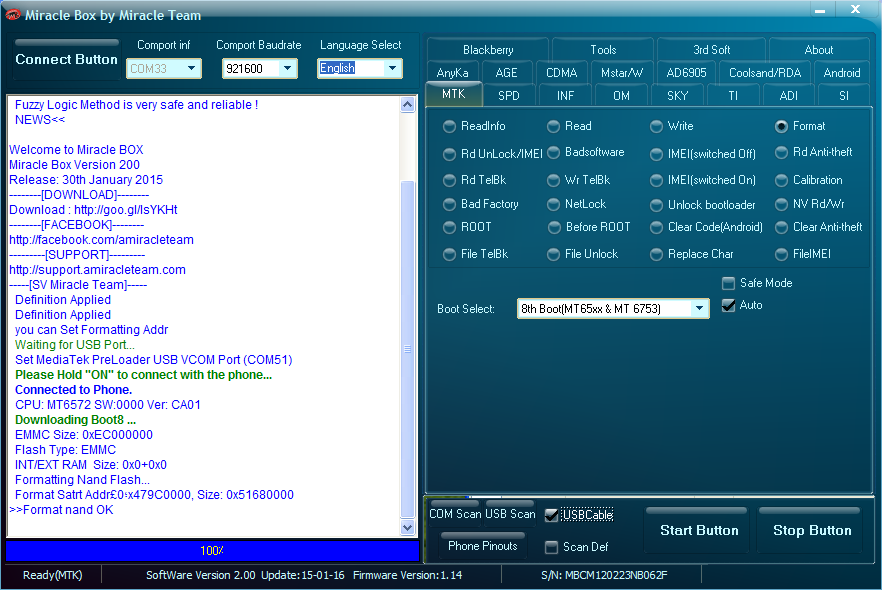Screen dimensions: 882x590
Task: Select the ReadInfo radio option
Action: point(449,126)
